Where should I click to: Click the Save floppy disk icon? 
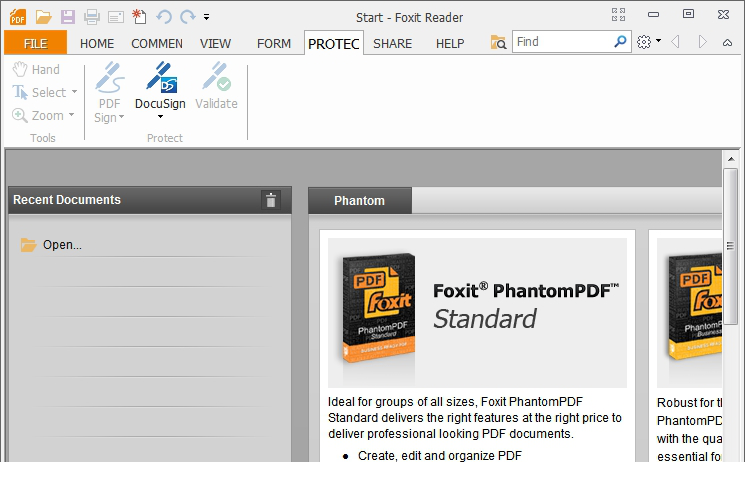click(x=67, y=17)
